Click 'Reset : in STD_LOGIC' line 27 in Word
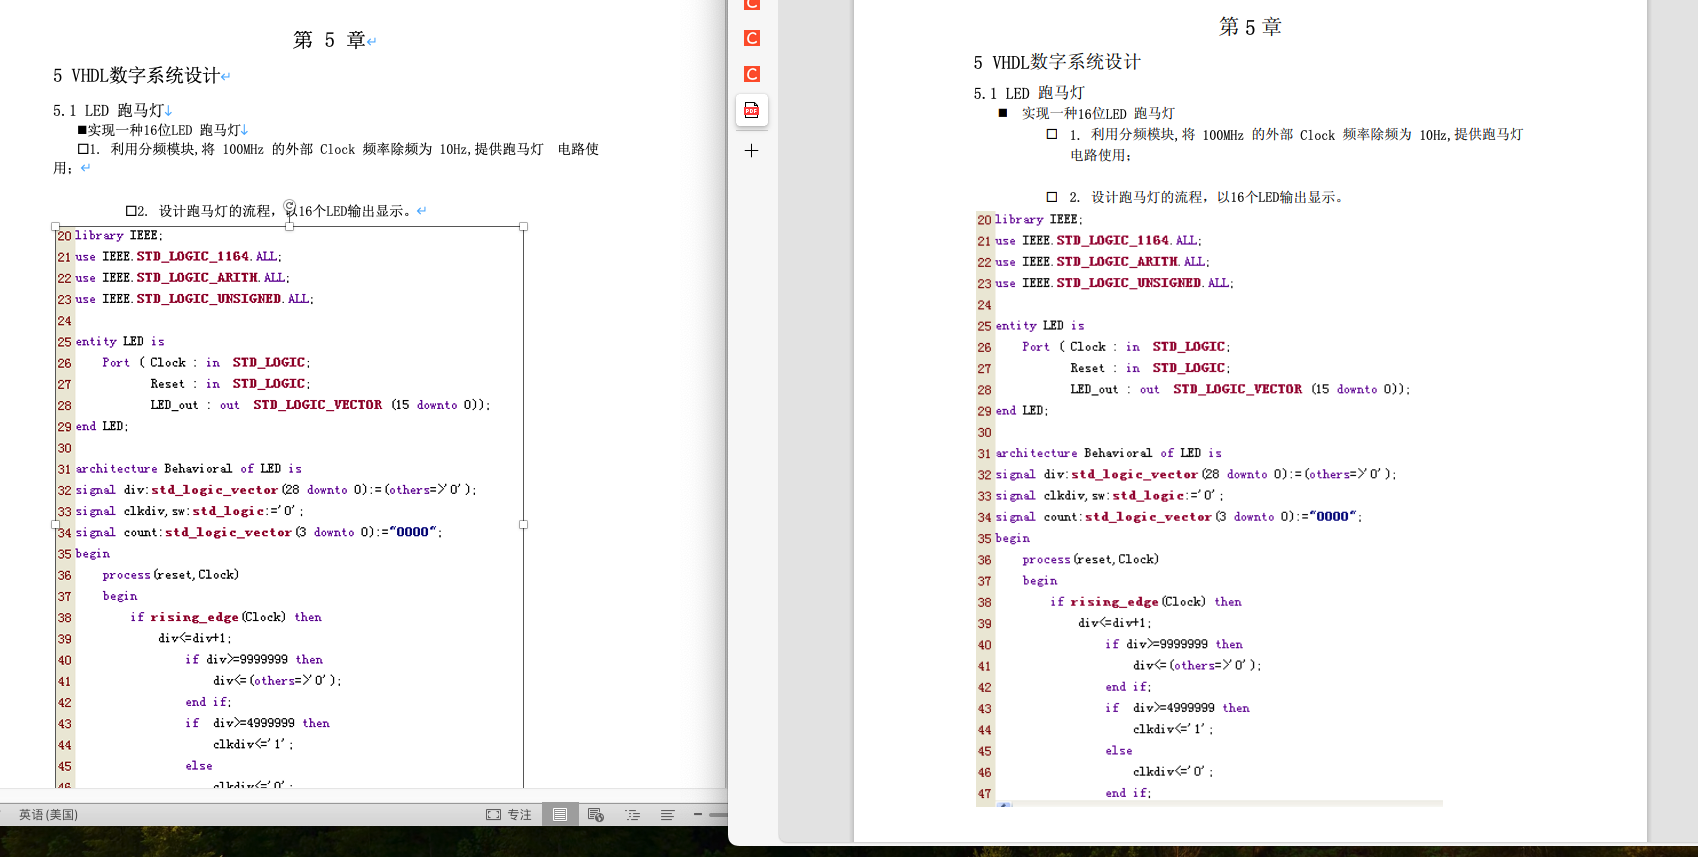The width and height of the screenshot is (1698, 857). tap(231, 384)
